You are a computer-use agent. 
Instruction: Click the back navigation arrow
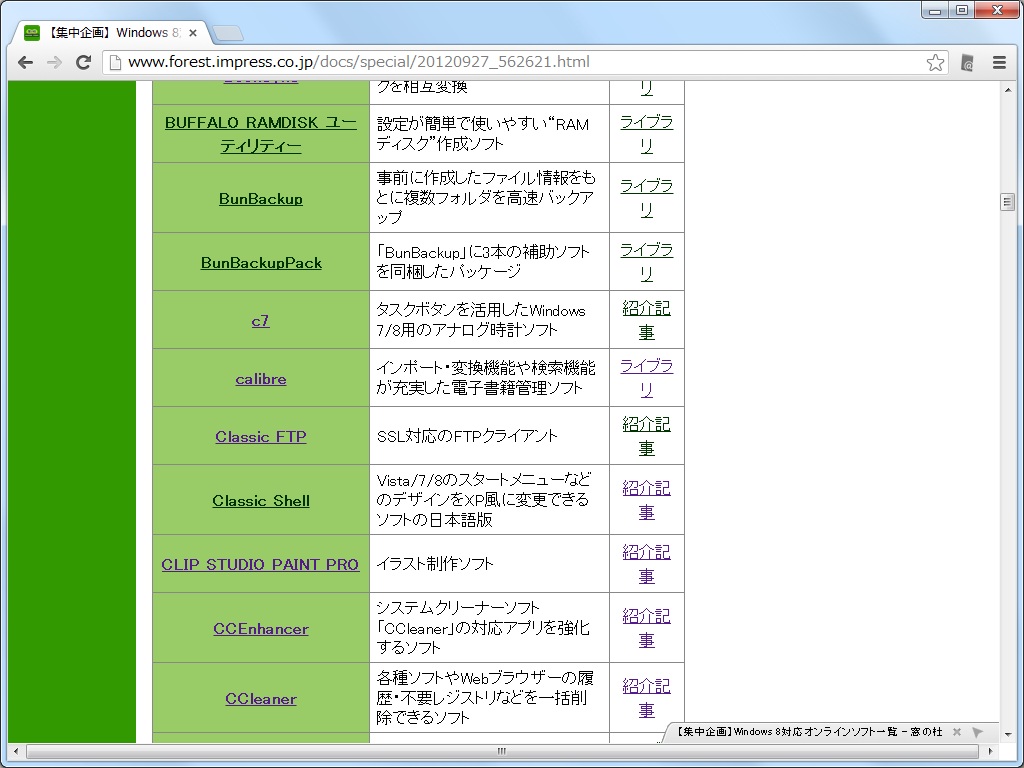tap(25, 62)
